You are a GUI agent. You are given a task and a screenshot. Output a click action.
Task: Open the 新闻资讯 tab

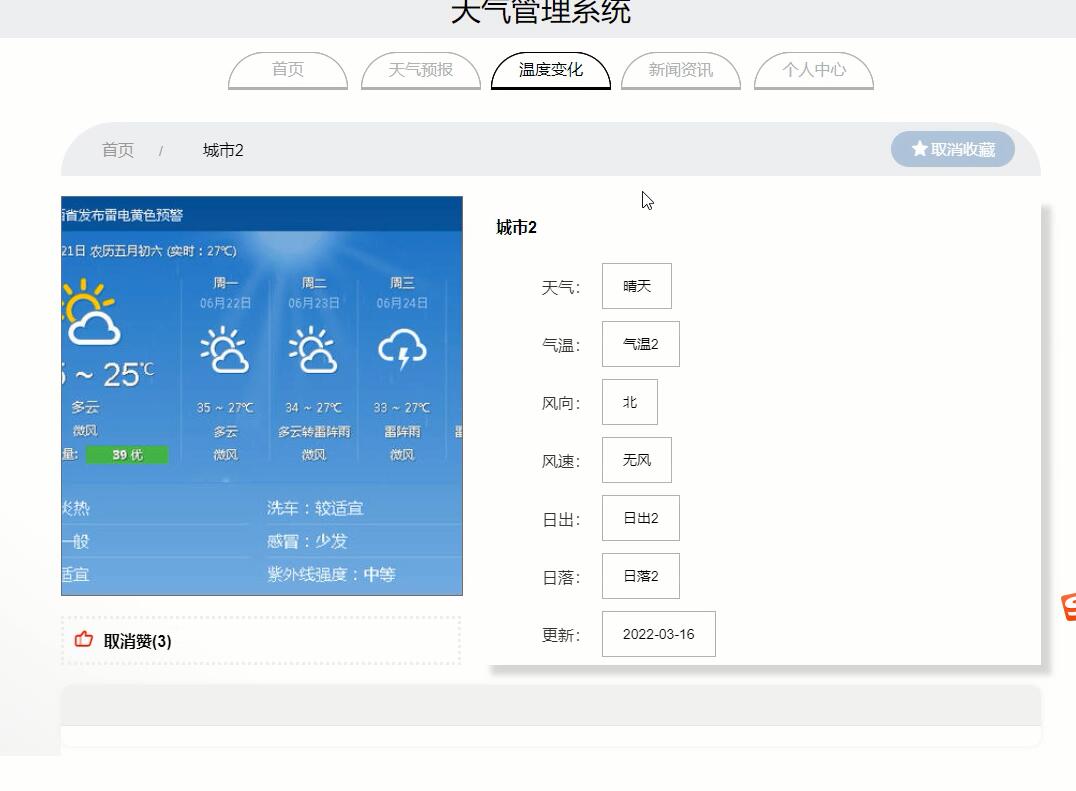click(681, 70)
